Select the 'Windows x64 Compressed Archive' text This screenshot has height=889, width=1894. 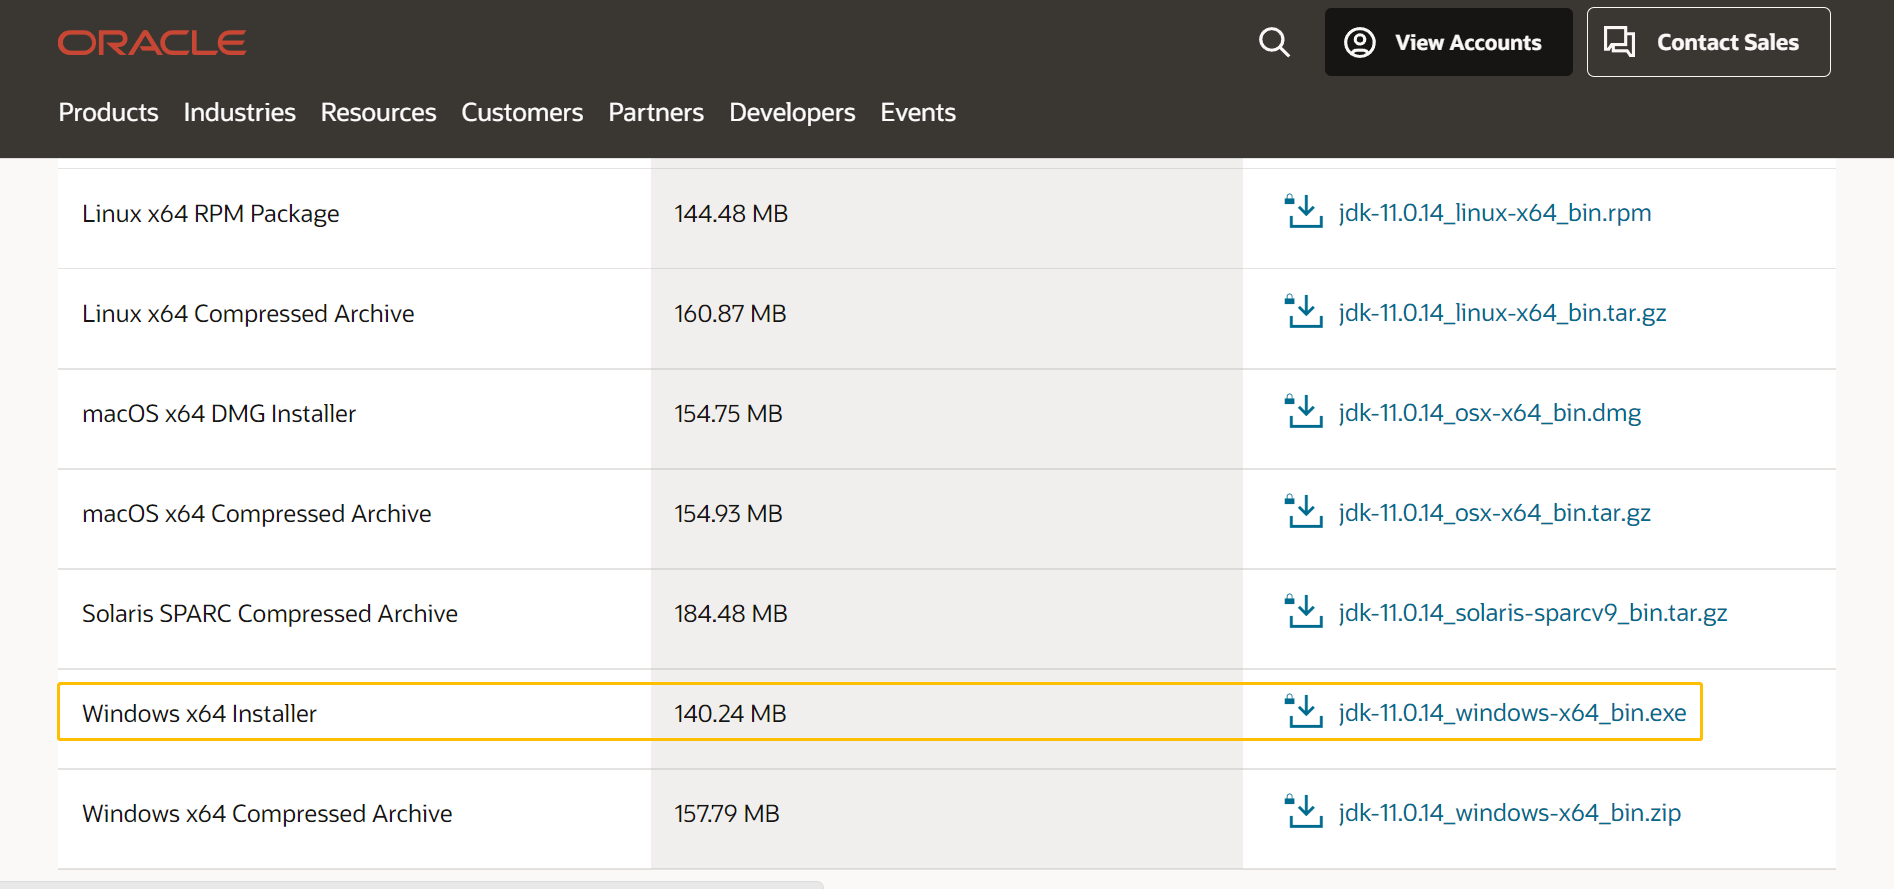point(267,814)
